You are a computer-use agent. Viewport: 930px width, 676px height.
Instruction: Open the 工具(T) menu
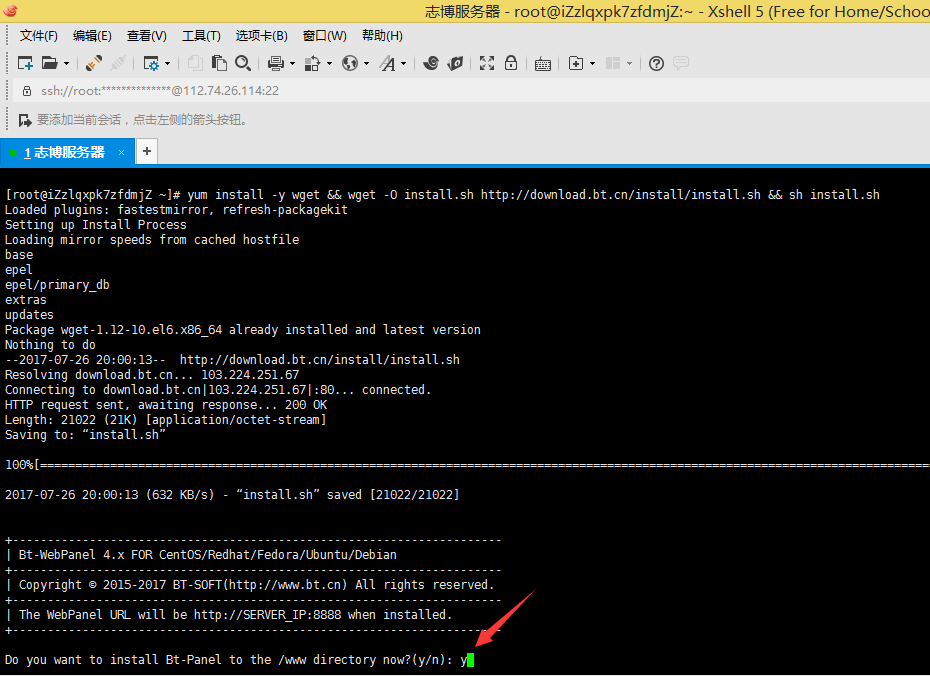[x=201, y=36]
